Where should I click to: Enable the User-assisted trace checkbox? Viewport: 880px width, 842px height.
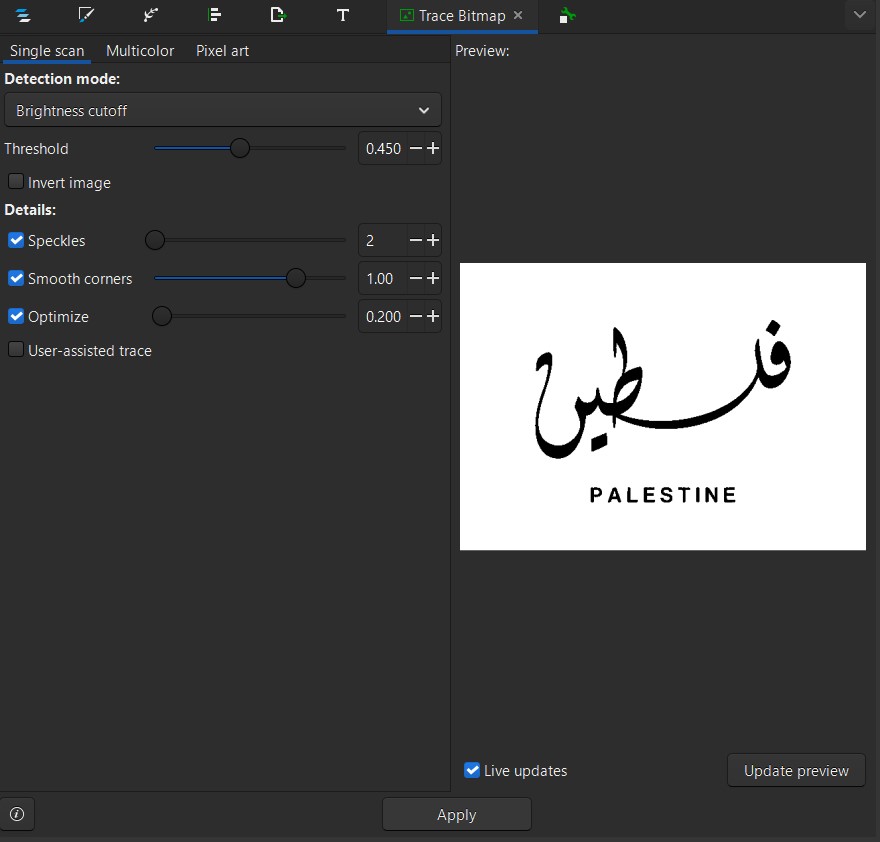16,349
